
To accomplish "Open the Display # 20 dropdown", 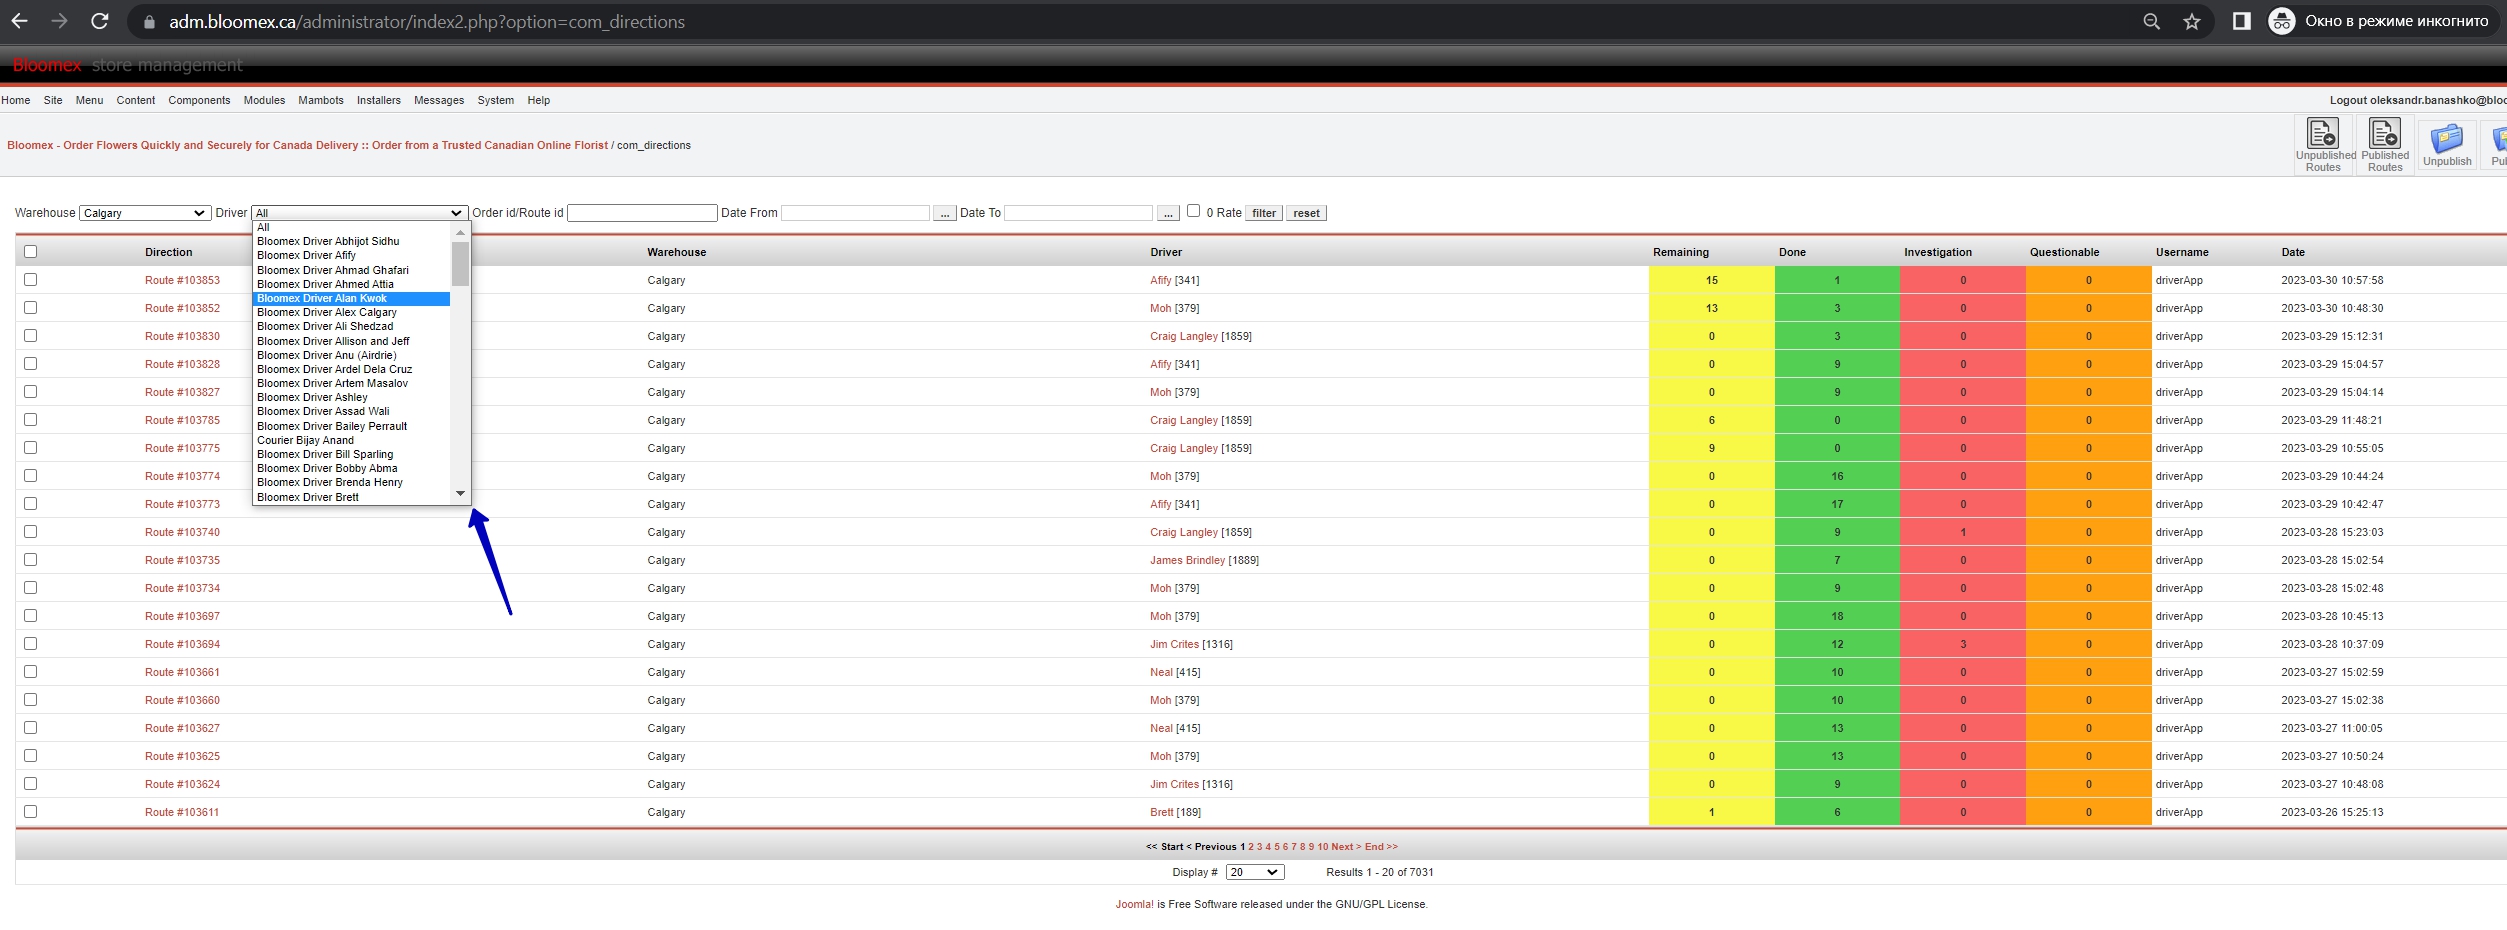I will tap(1255, 872).
